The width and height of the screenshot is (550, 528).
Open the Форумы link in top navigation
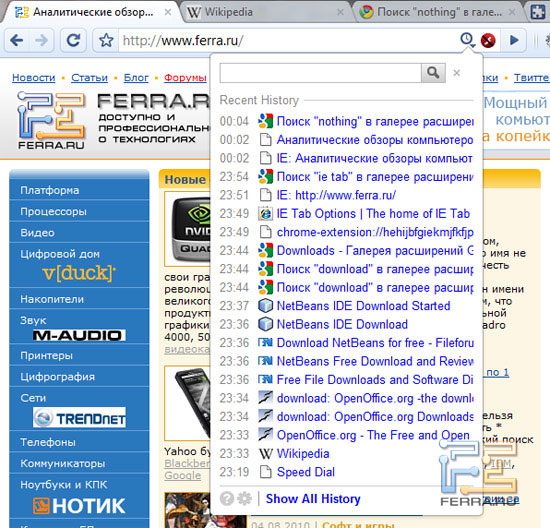coord(185,78)
